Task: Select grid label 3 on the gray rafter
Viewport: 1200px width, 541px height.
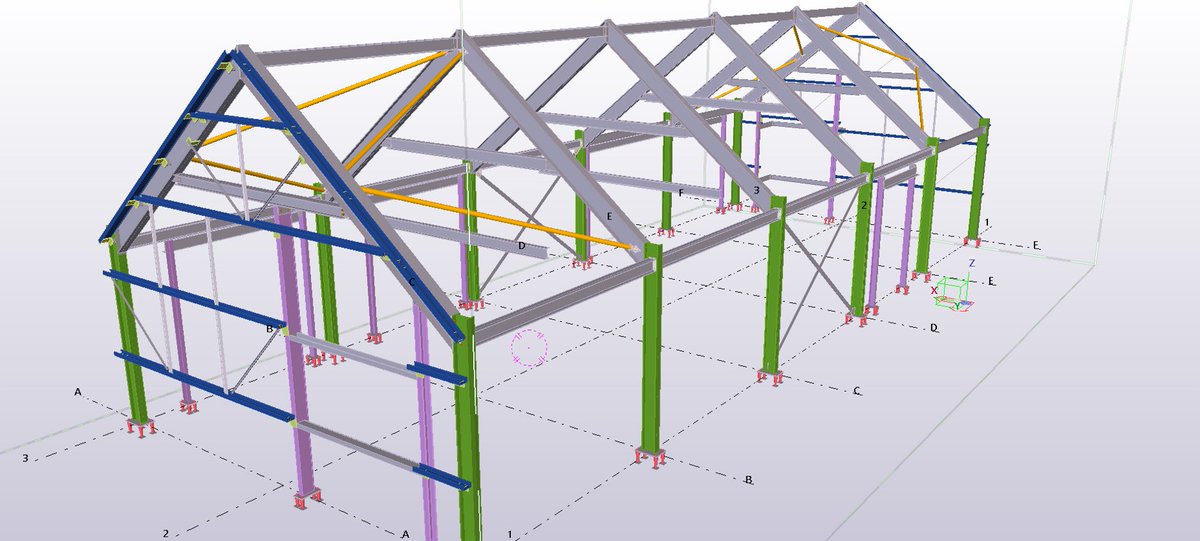Action: click(756, 190)
